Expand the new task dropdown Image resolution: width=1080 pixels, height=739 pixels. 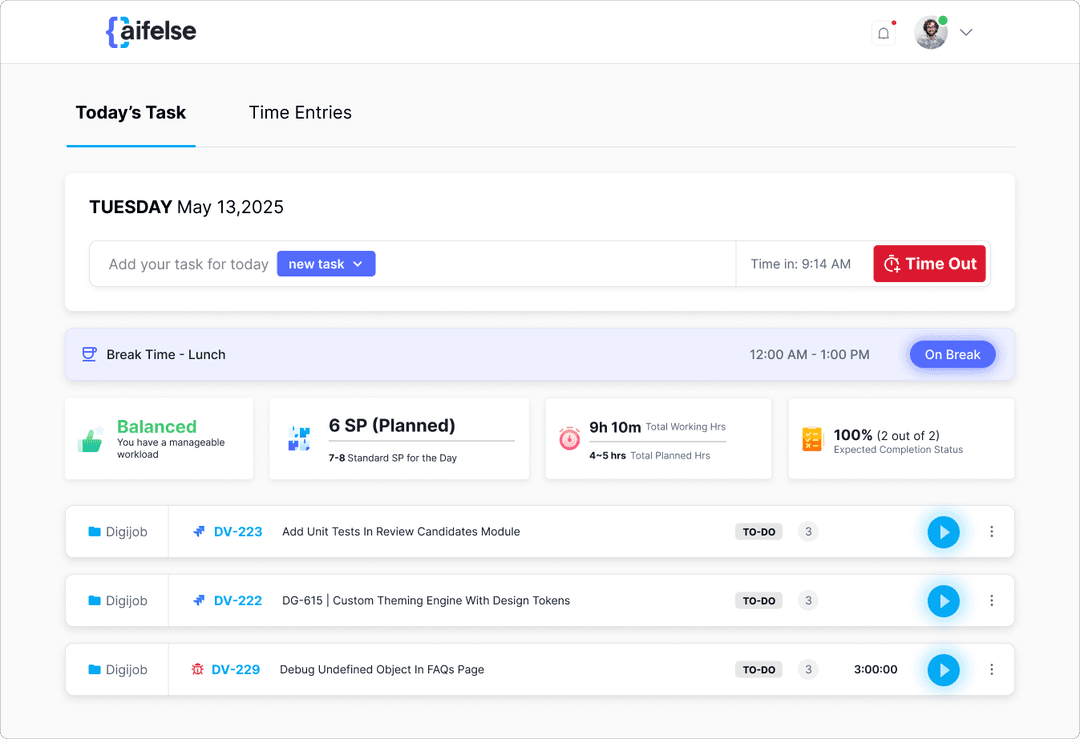(326, 264)
